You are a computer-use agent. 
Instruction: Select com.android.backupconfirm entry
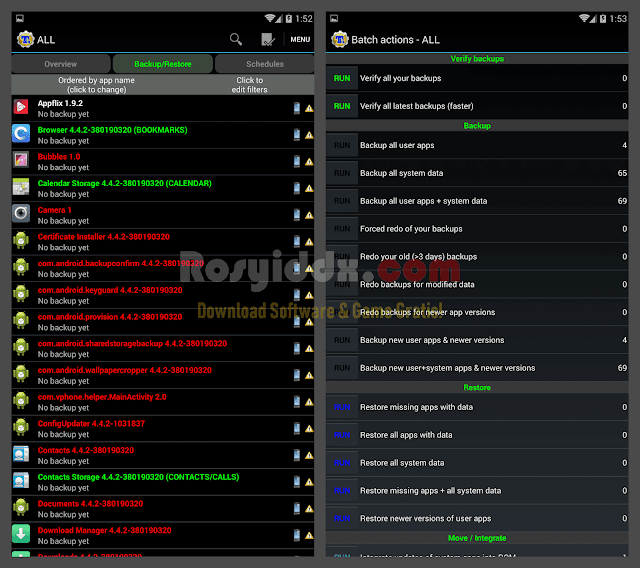(x=163, y=268)
